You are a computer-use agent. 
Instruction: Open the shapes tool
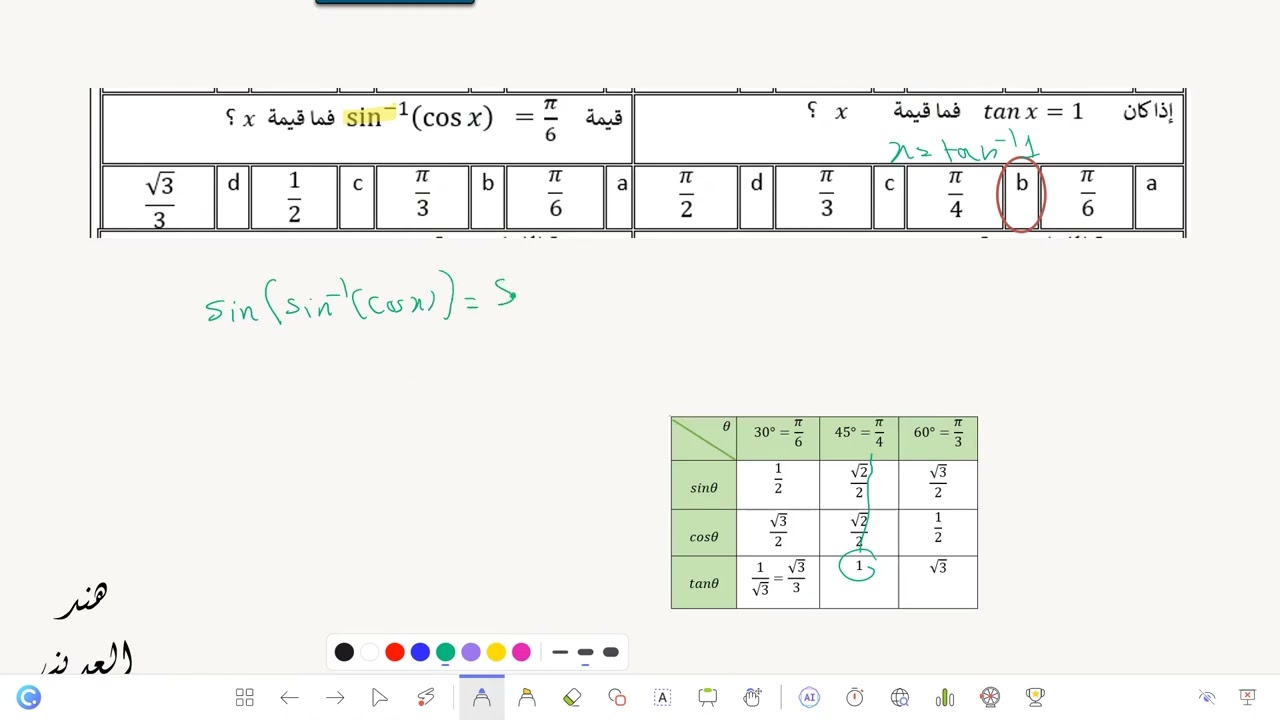pos(617,698)
